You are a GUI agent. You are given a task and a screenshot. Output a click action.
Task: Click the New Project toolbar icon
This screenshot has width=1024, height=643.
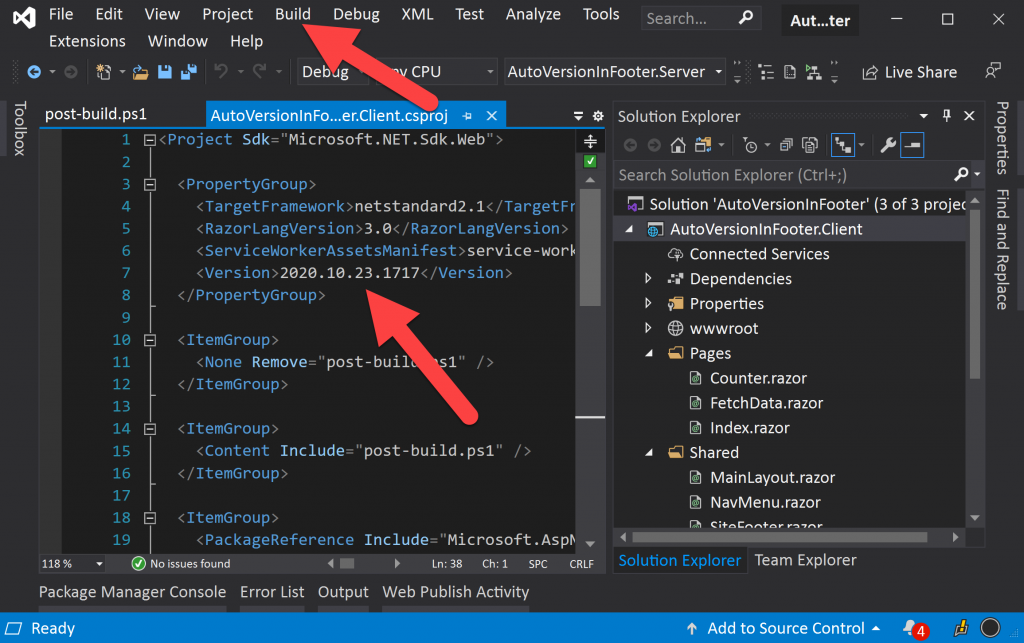[x=103, y=72]
